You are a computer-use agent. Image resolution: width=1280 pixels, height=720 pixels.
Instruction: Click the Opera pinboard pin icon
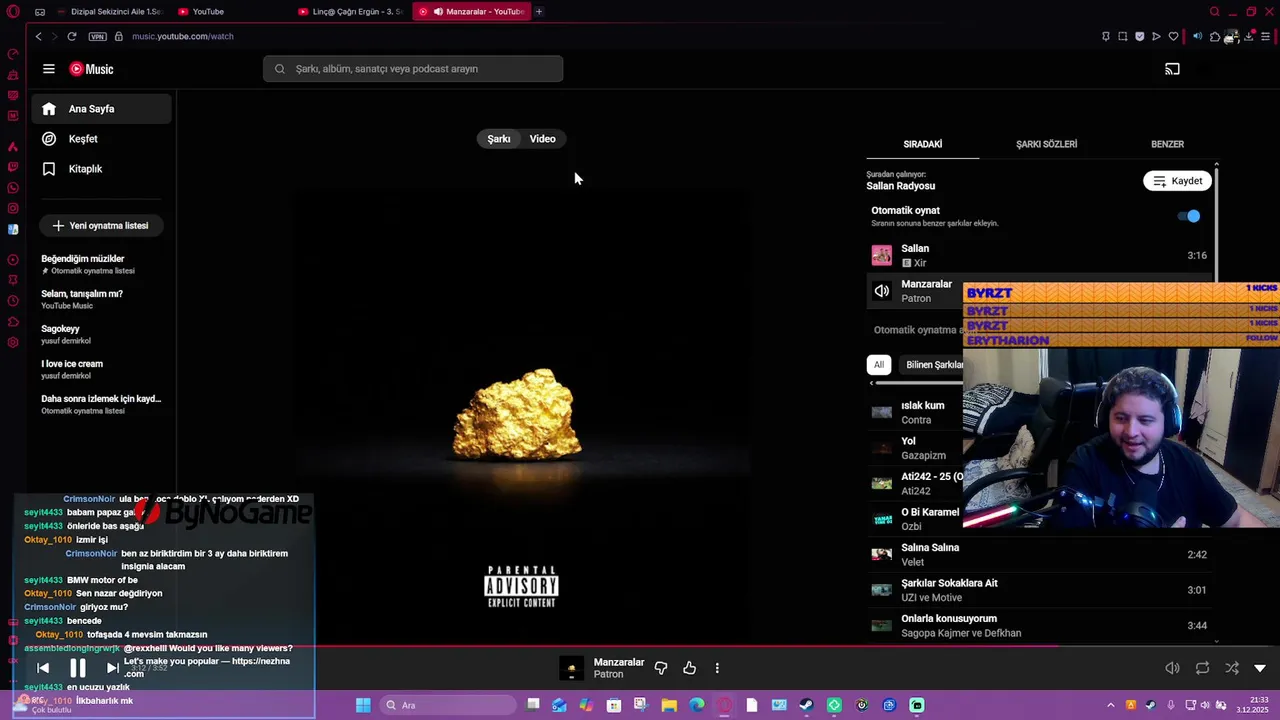(1105, 36)
